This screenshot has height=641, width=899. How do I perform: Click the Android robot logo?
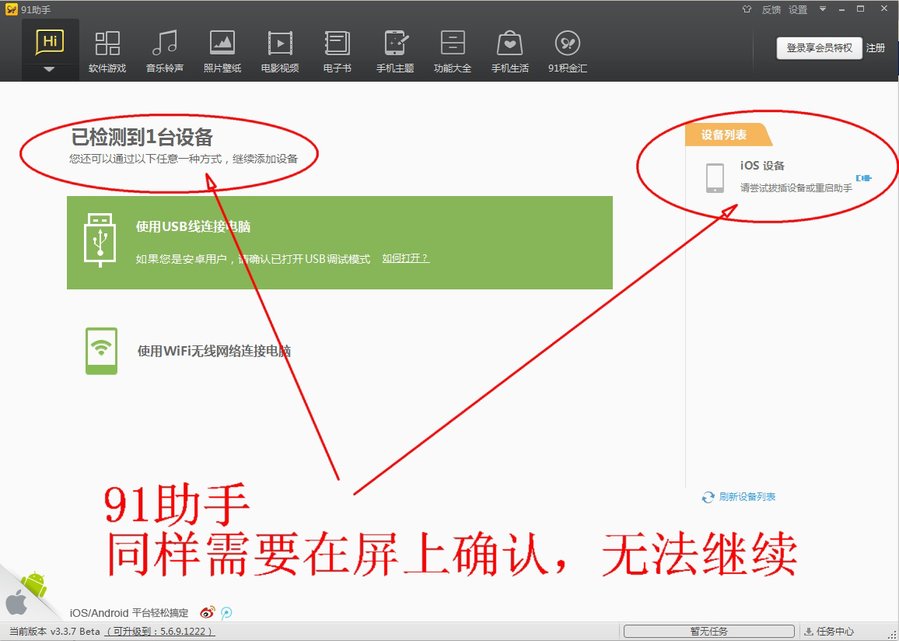pyautogui.click(x=35, y=585)
